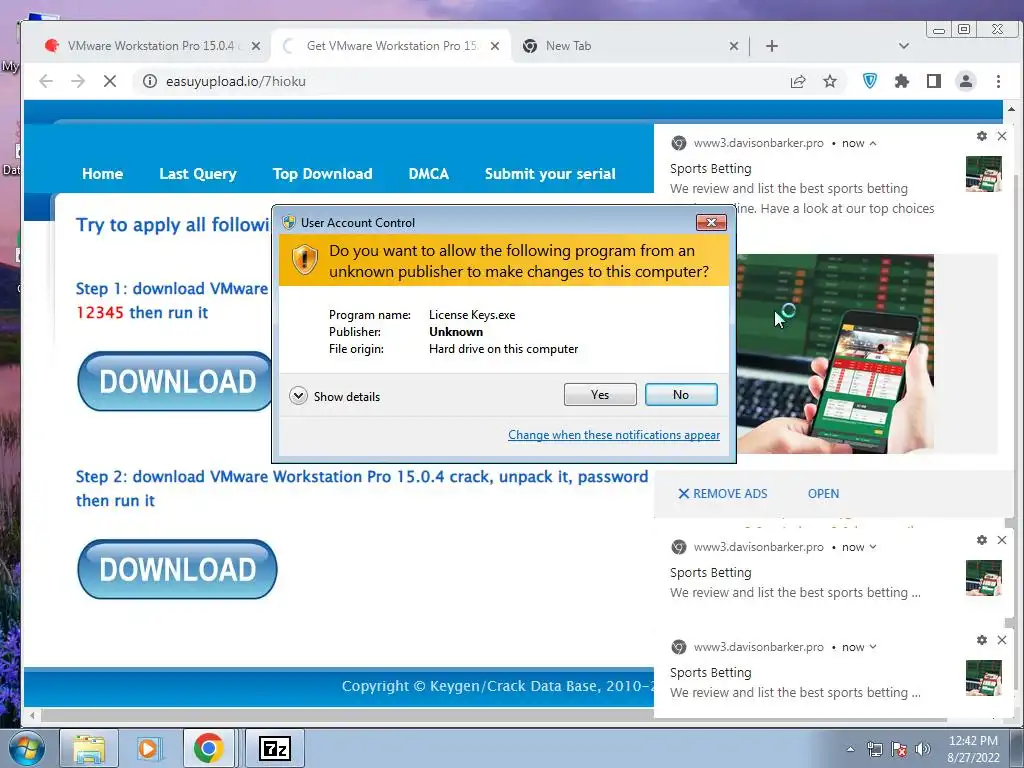Viewport: 1024px width, 768px height.
Task: Dismiss the third sports betting notification
Action: [x=1002, y=640]
